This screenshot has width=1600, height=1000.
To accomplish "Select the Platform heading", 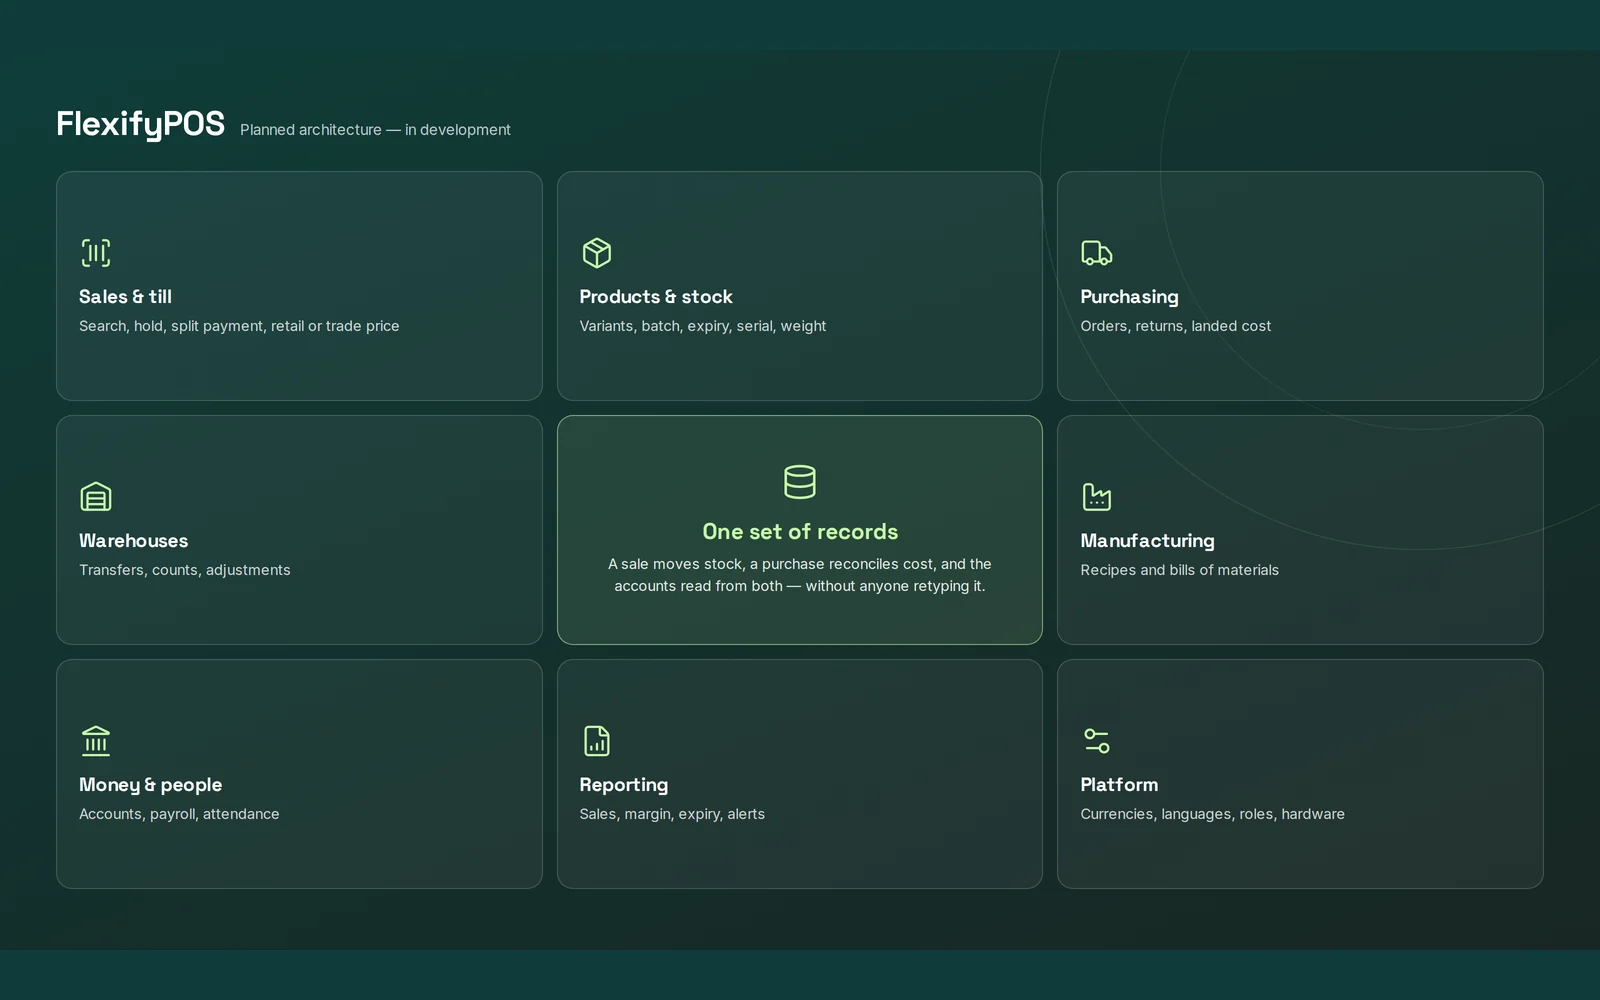I will 1119,785.
